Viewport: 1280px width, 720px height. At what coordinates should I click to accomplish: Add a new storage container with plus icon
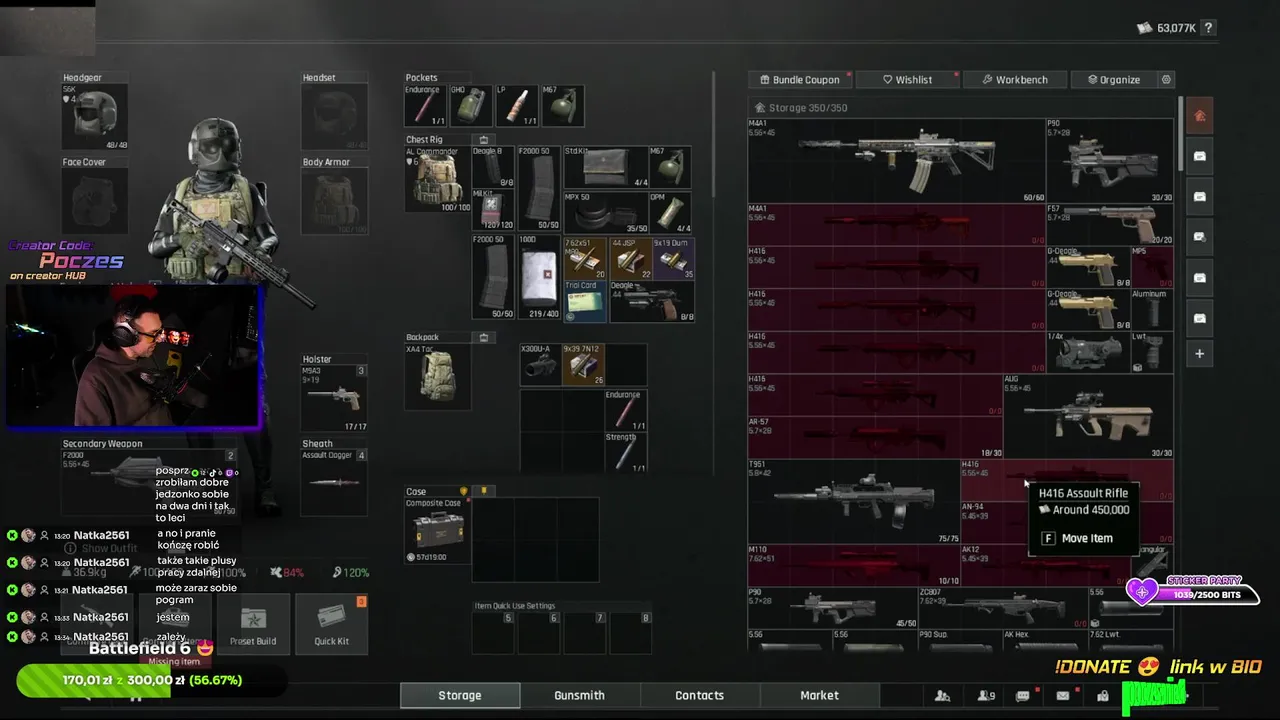point(1200,353)
